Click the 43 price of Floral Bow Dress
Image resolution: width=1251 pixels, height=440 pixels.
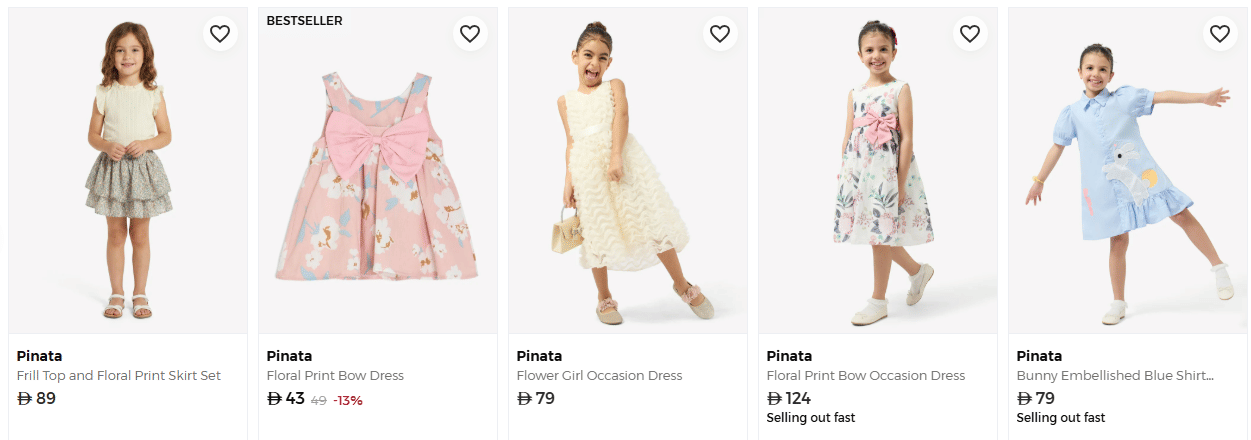click(286, 398)
